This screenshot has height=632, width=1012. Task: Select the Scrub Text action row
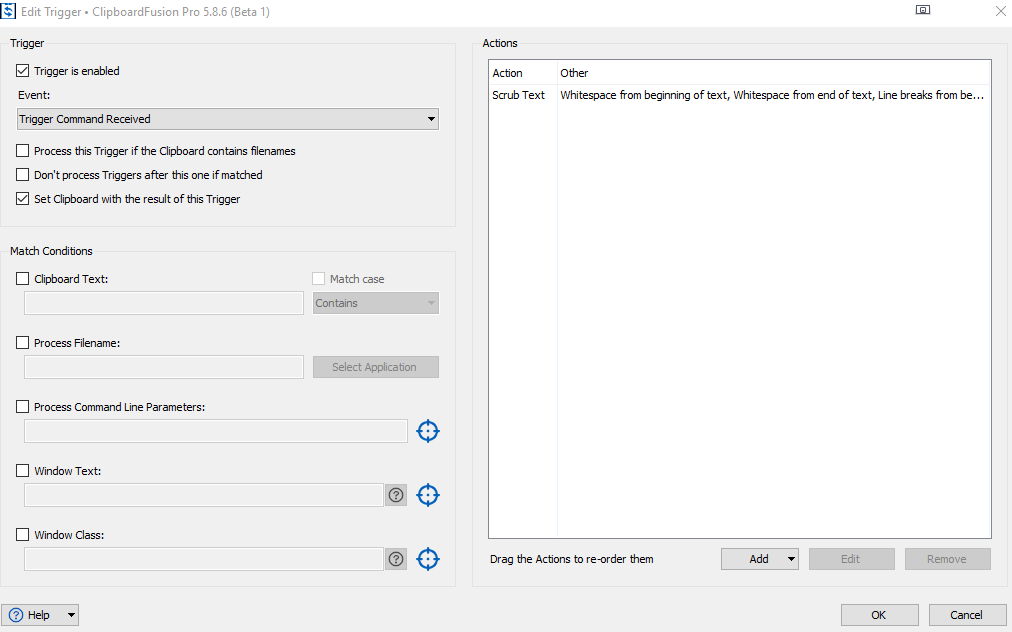(519, 95)
